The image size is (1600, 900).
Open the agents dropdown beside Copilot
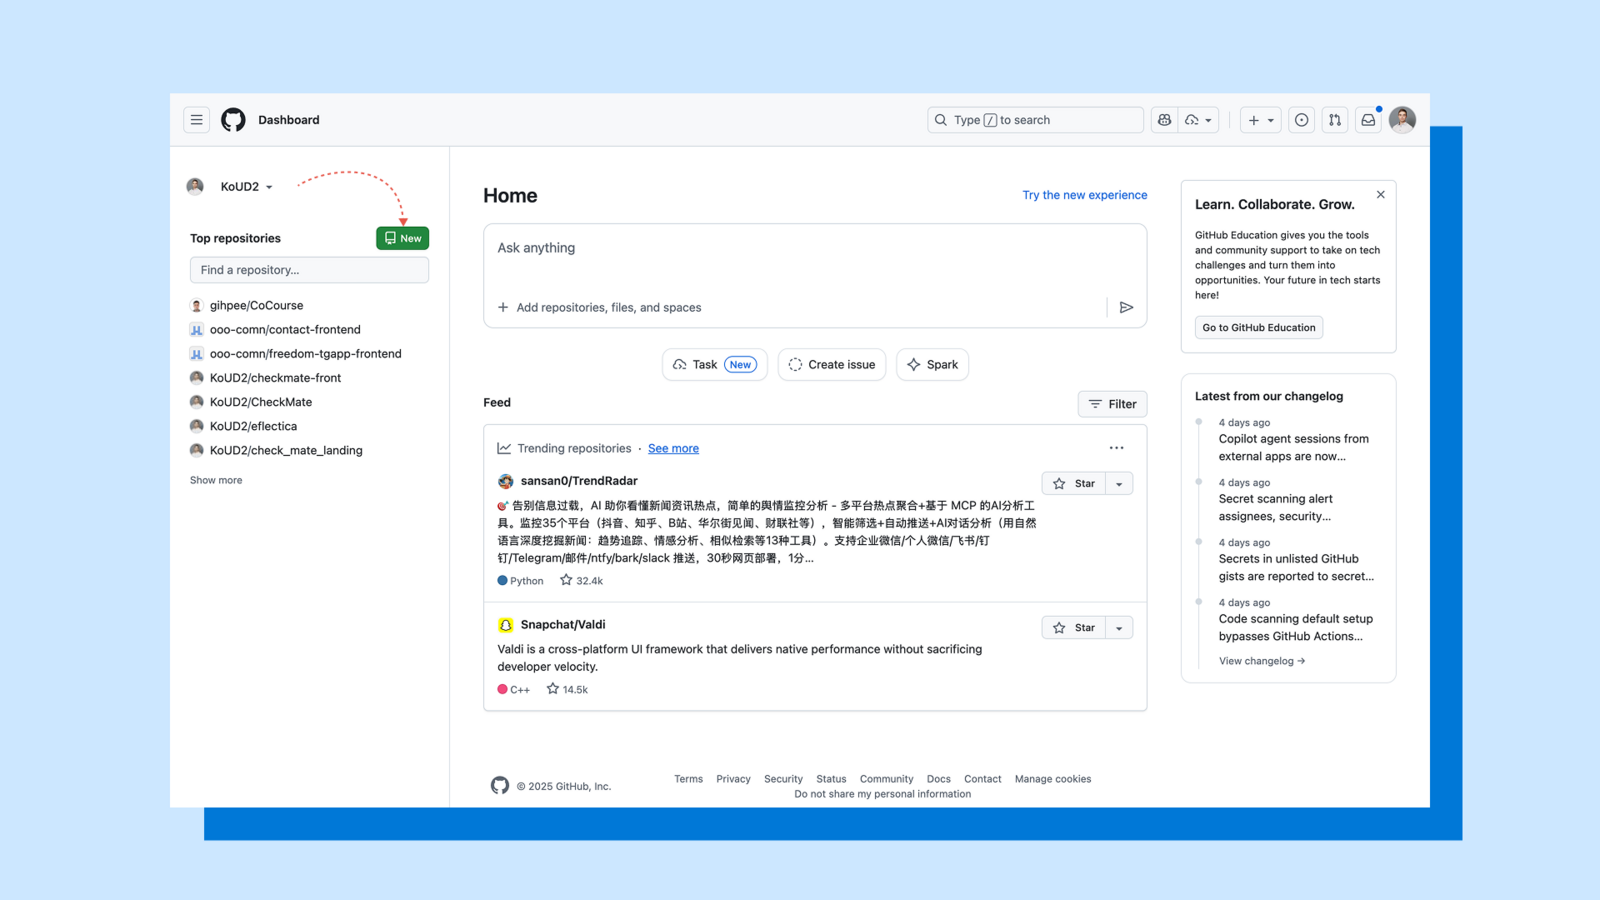click(x=1199, y=120)
